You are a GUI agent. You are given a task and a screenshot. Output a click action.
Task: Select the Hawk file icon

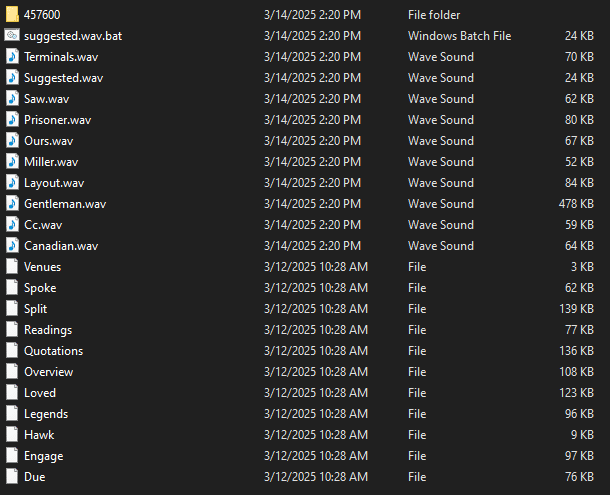12,435
